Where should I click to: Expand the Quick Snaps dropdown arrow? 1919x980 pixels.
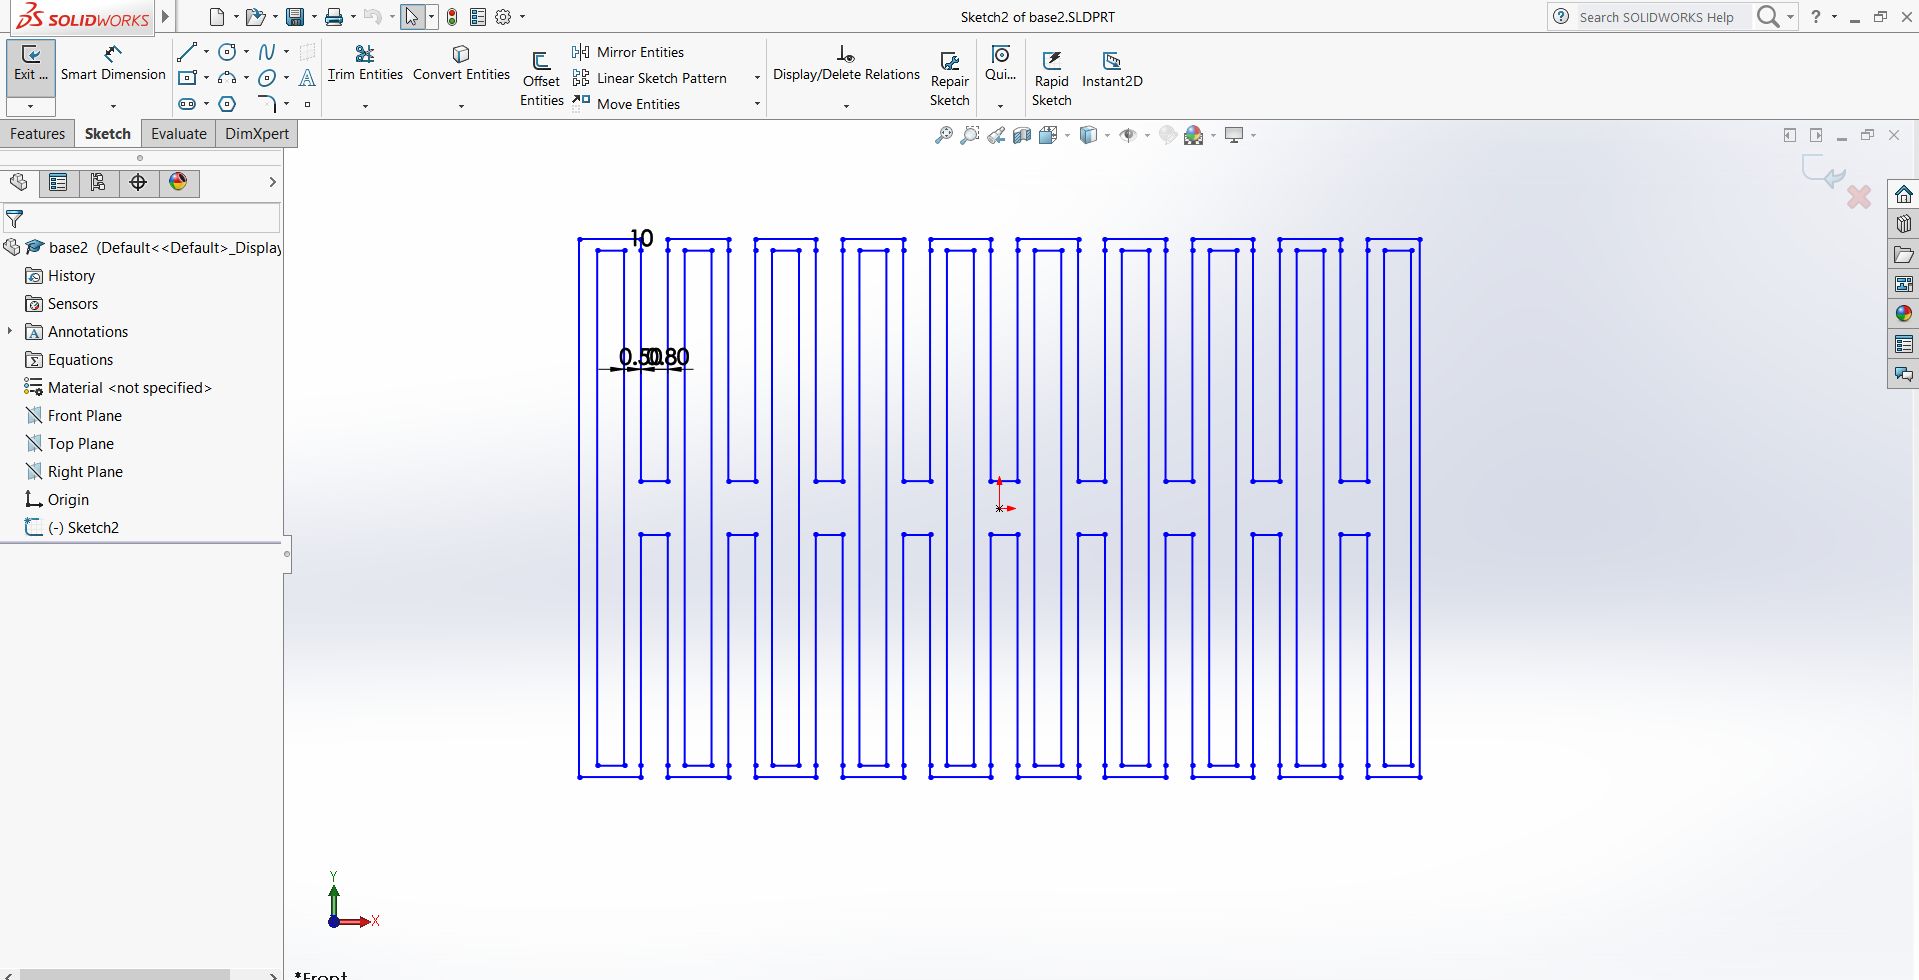pos(1000,106)
